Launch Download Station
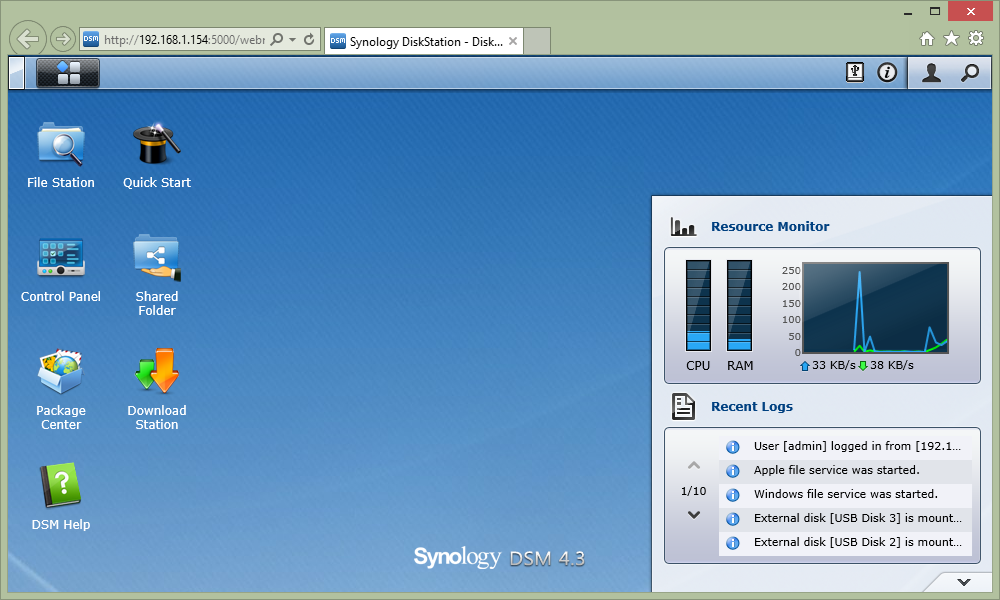Viewport: 1000px width, 600px height. (157, 390)
